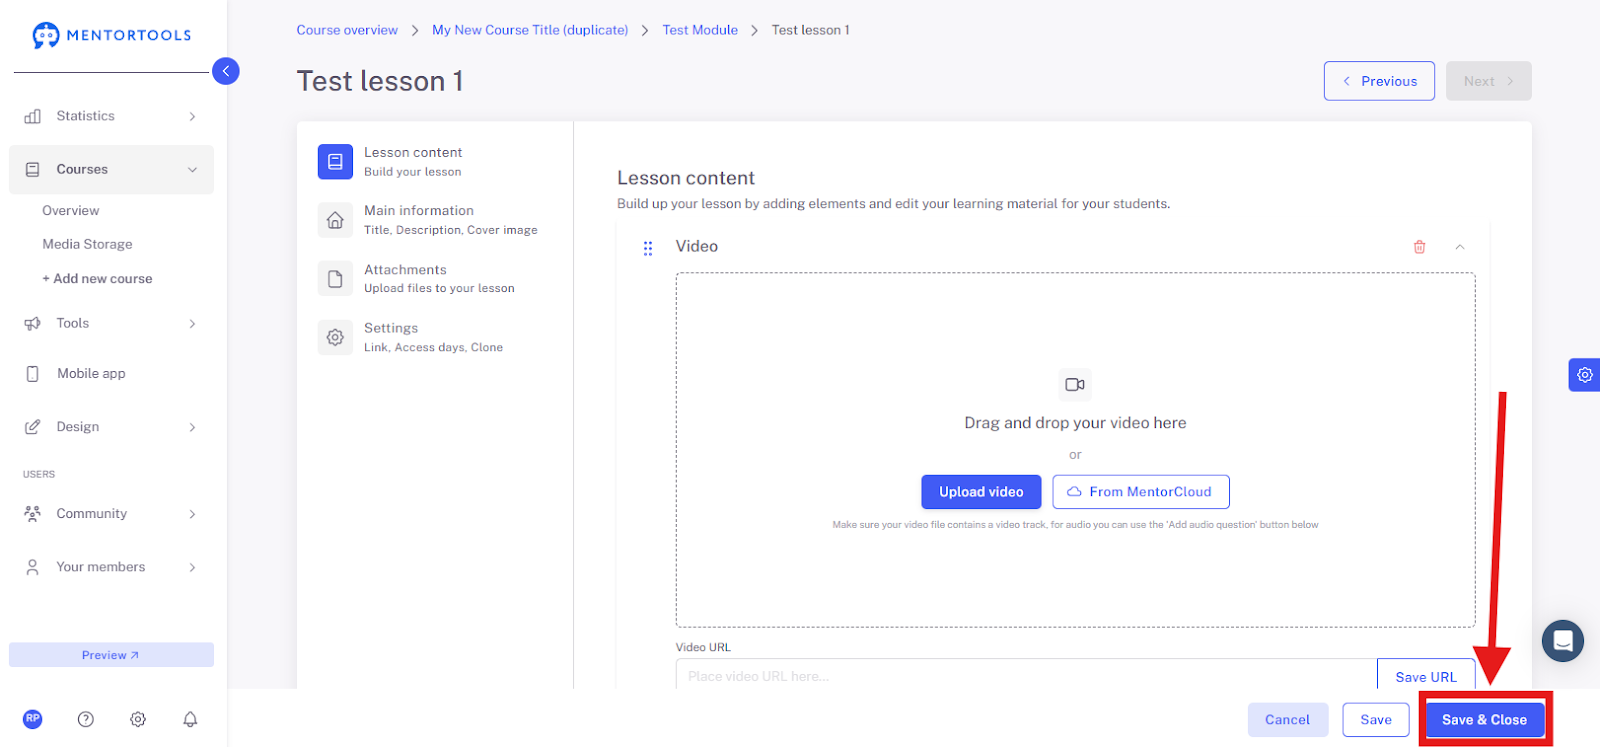This screenshot has height=747, width=1600.
Task: Open the RP user avatar
Action: coord(33,719)
